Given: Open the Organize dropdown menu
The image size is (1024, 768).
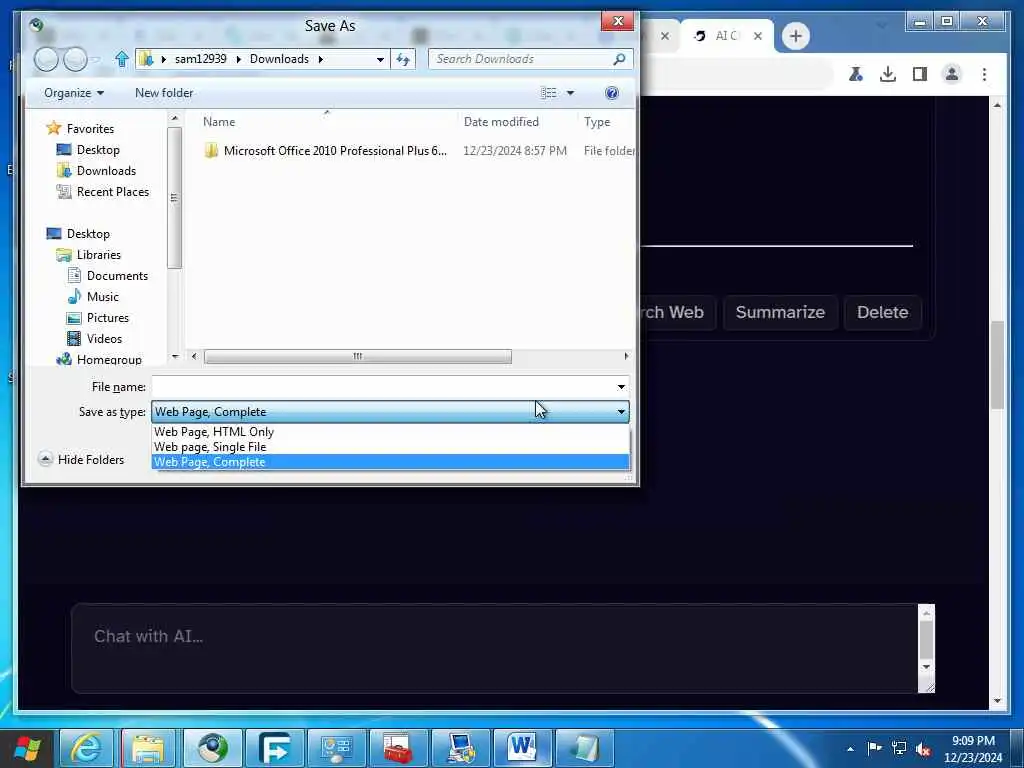Looking at the screenshot, I should pyautogui.click(x=74, y=93).
